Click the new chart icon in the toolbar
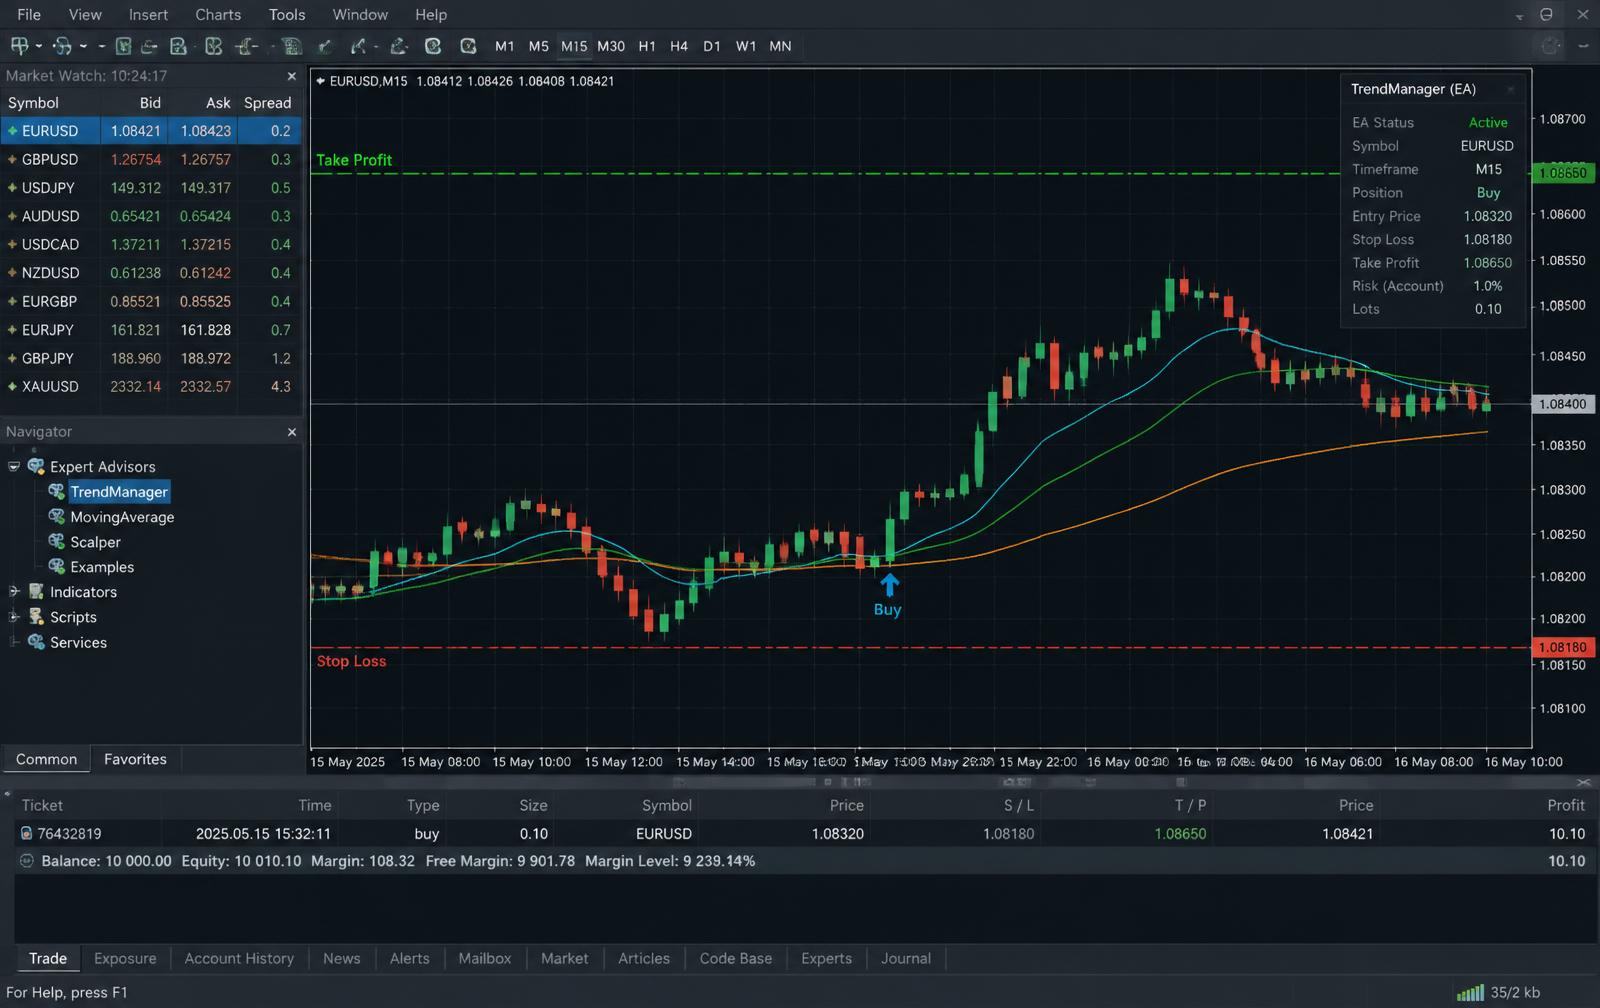Image resolution: width=1600 pixels, height=1008 pixels. click(x=19, y=46)
